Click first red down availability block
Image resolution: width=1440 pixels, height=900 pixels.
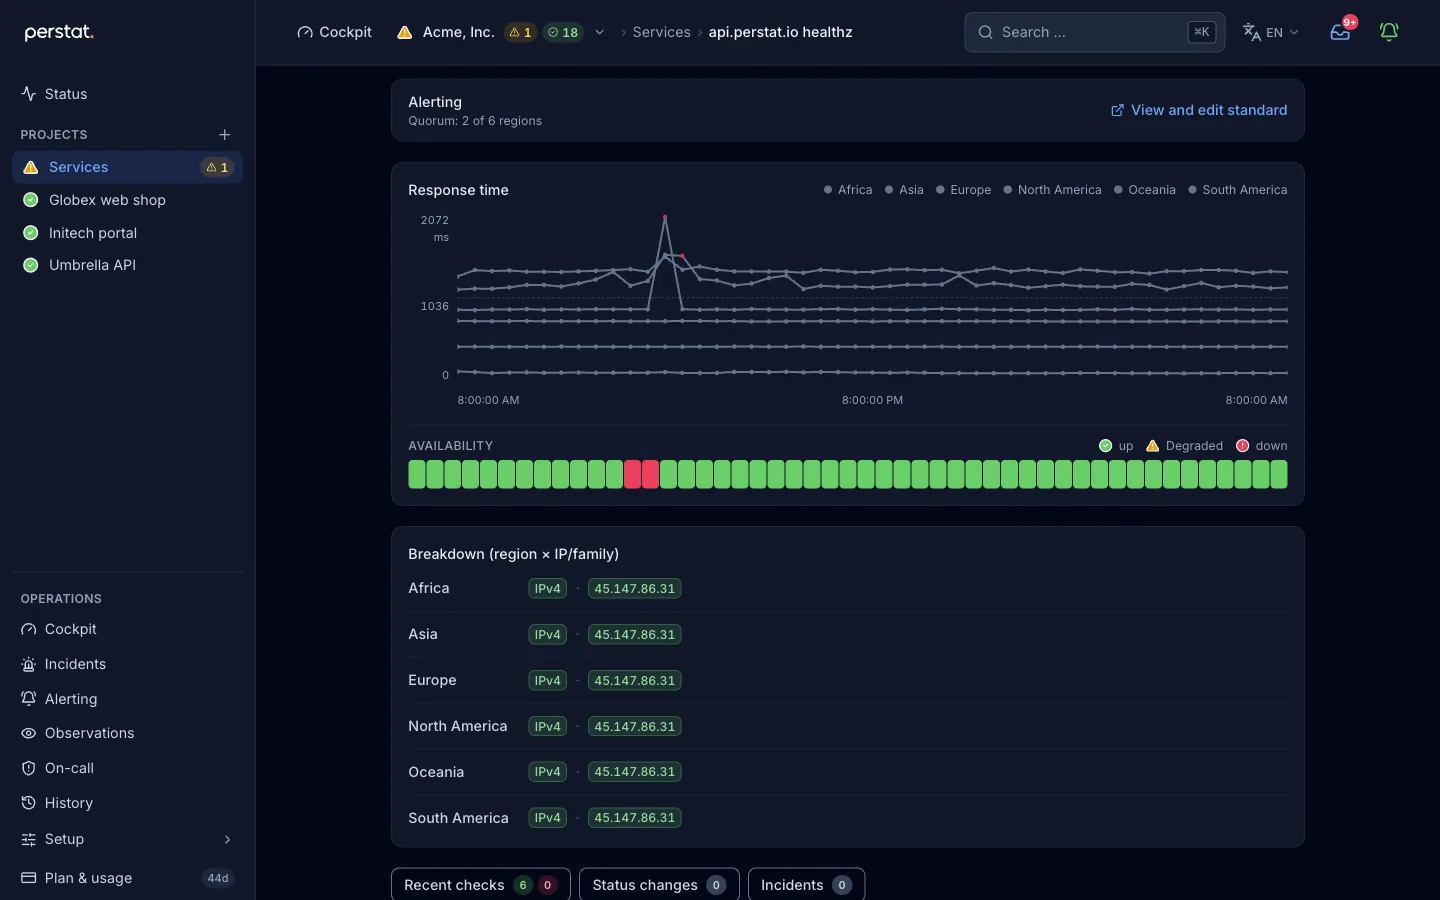(x=632, y=474)
